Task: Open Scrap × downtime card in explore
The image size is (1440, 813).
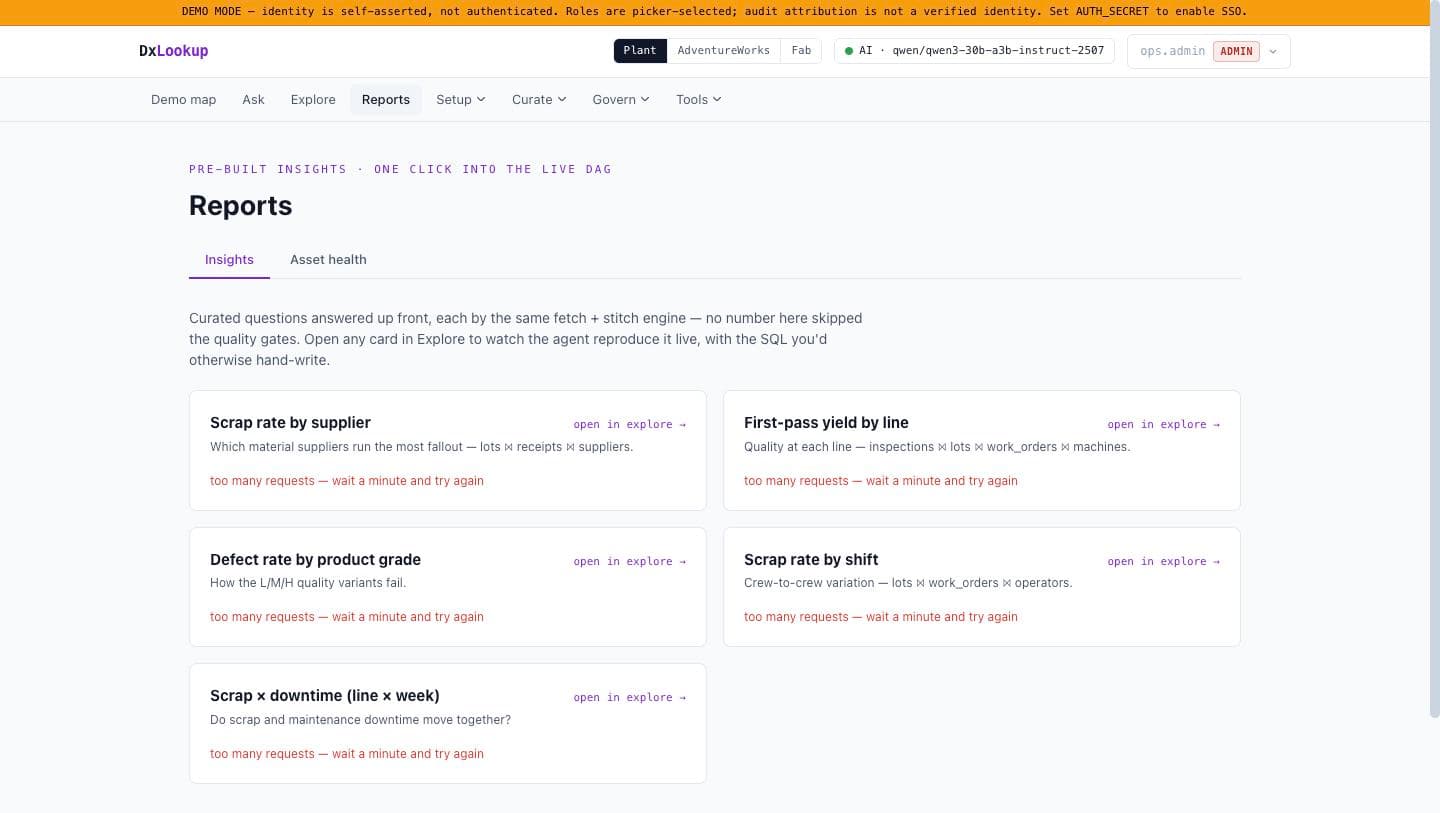Action: 630,698
